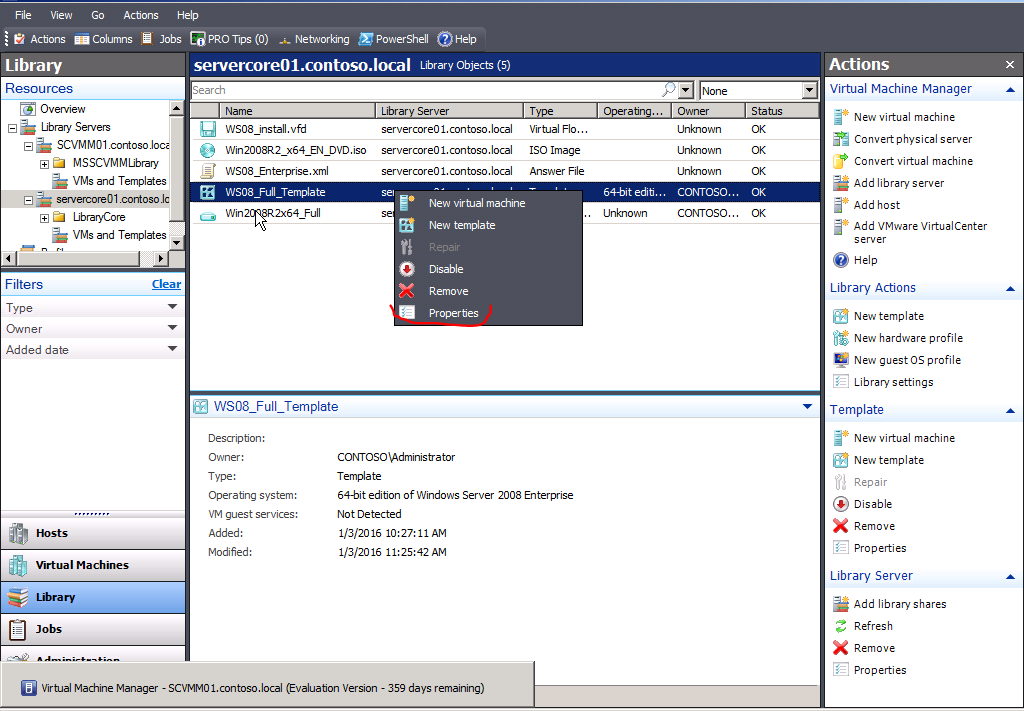Click Add VMware VirtualCenter server icon
The height and width of the screenshot is (711, 1024).
[840, 227]
